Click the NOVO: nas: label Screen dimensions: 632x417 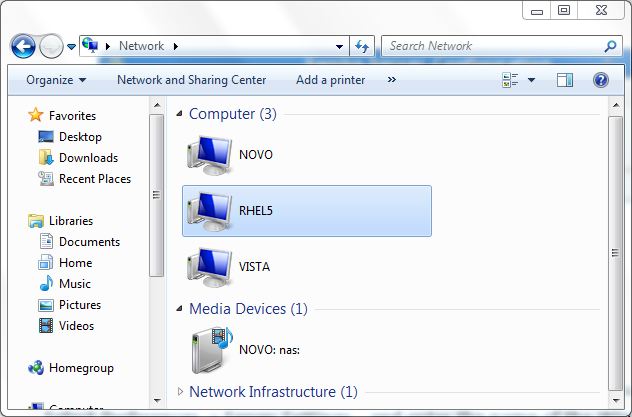[269, 350]
